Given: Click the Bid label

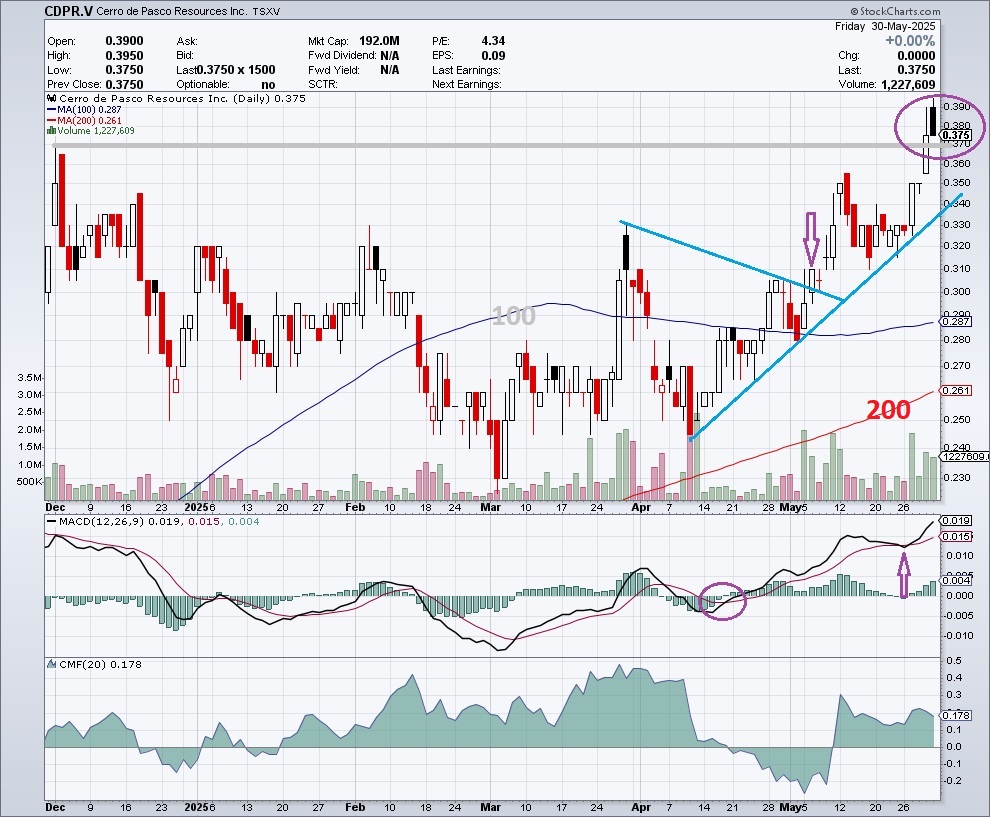Looking at the screenshot, I should point(185,56).
